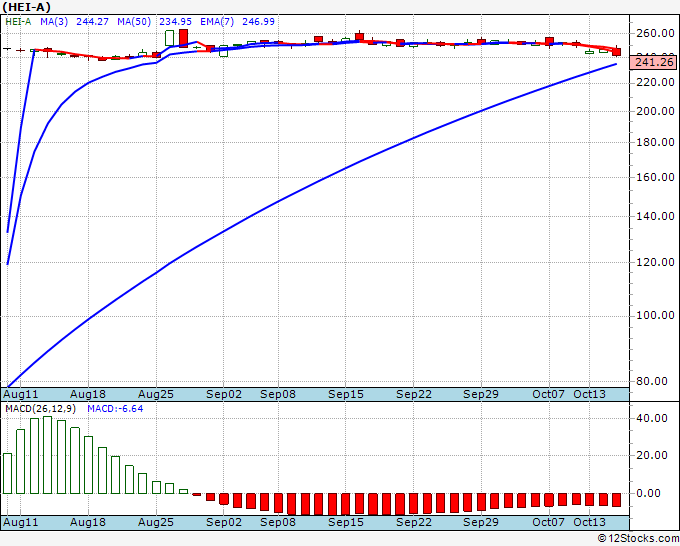Click Sep29 on the price chart date axis
This screenshot has width=680, height=546.
click(x=481, y=395)
